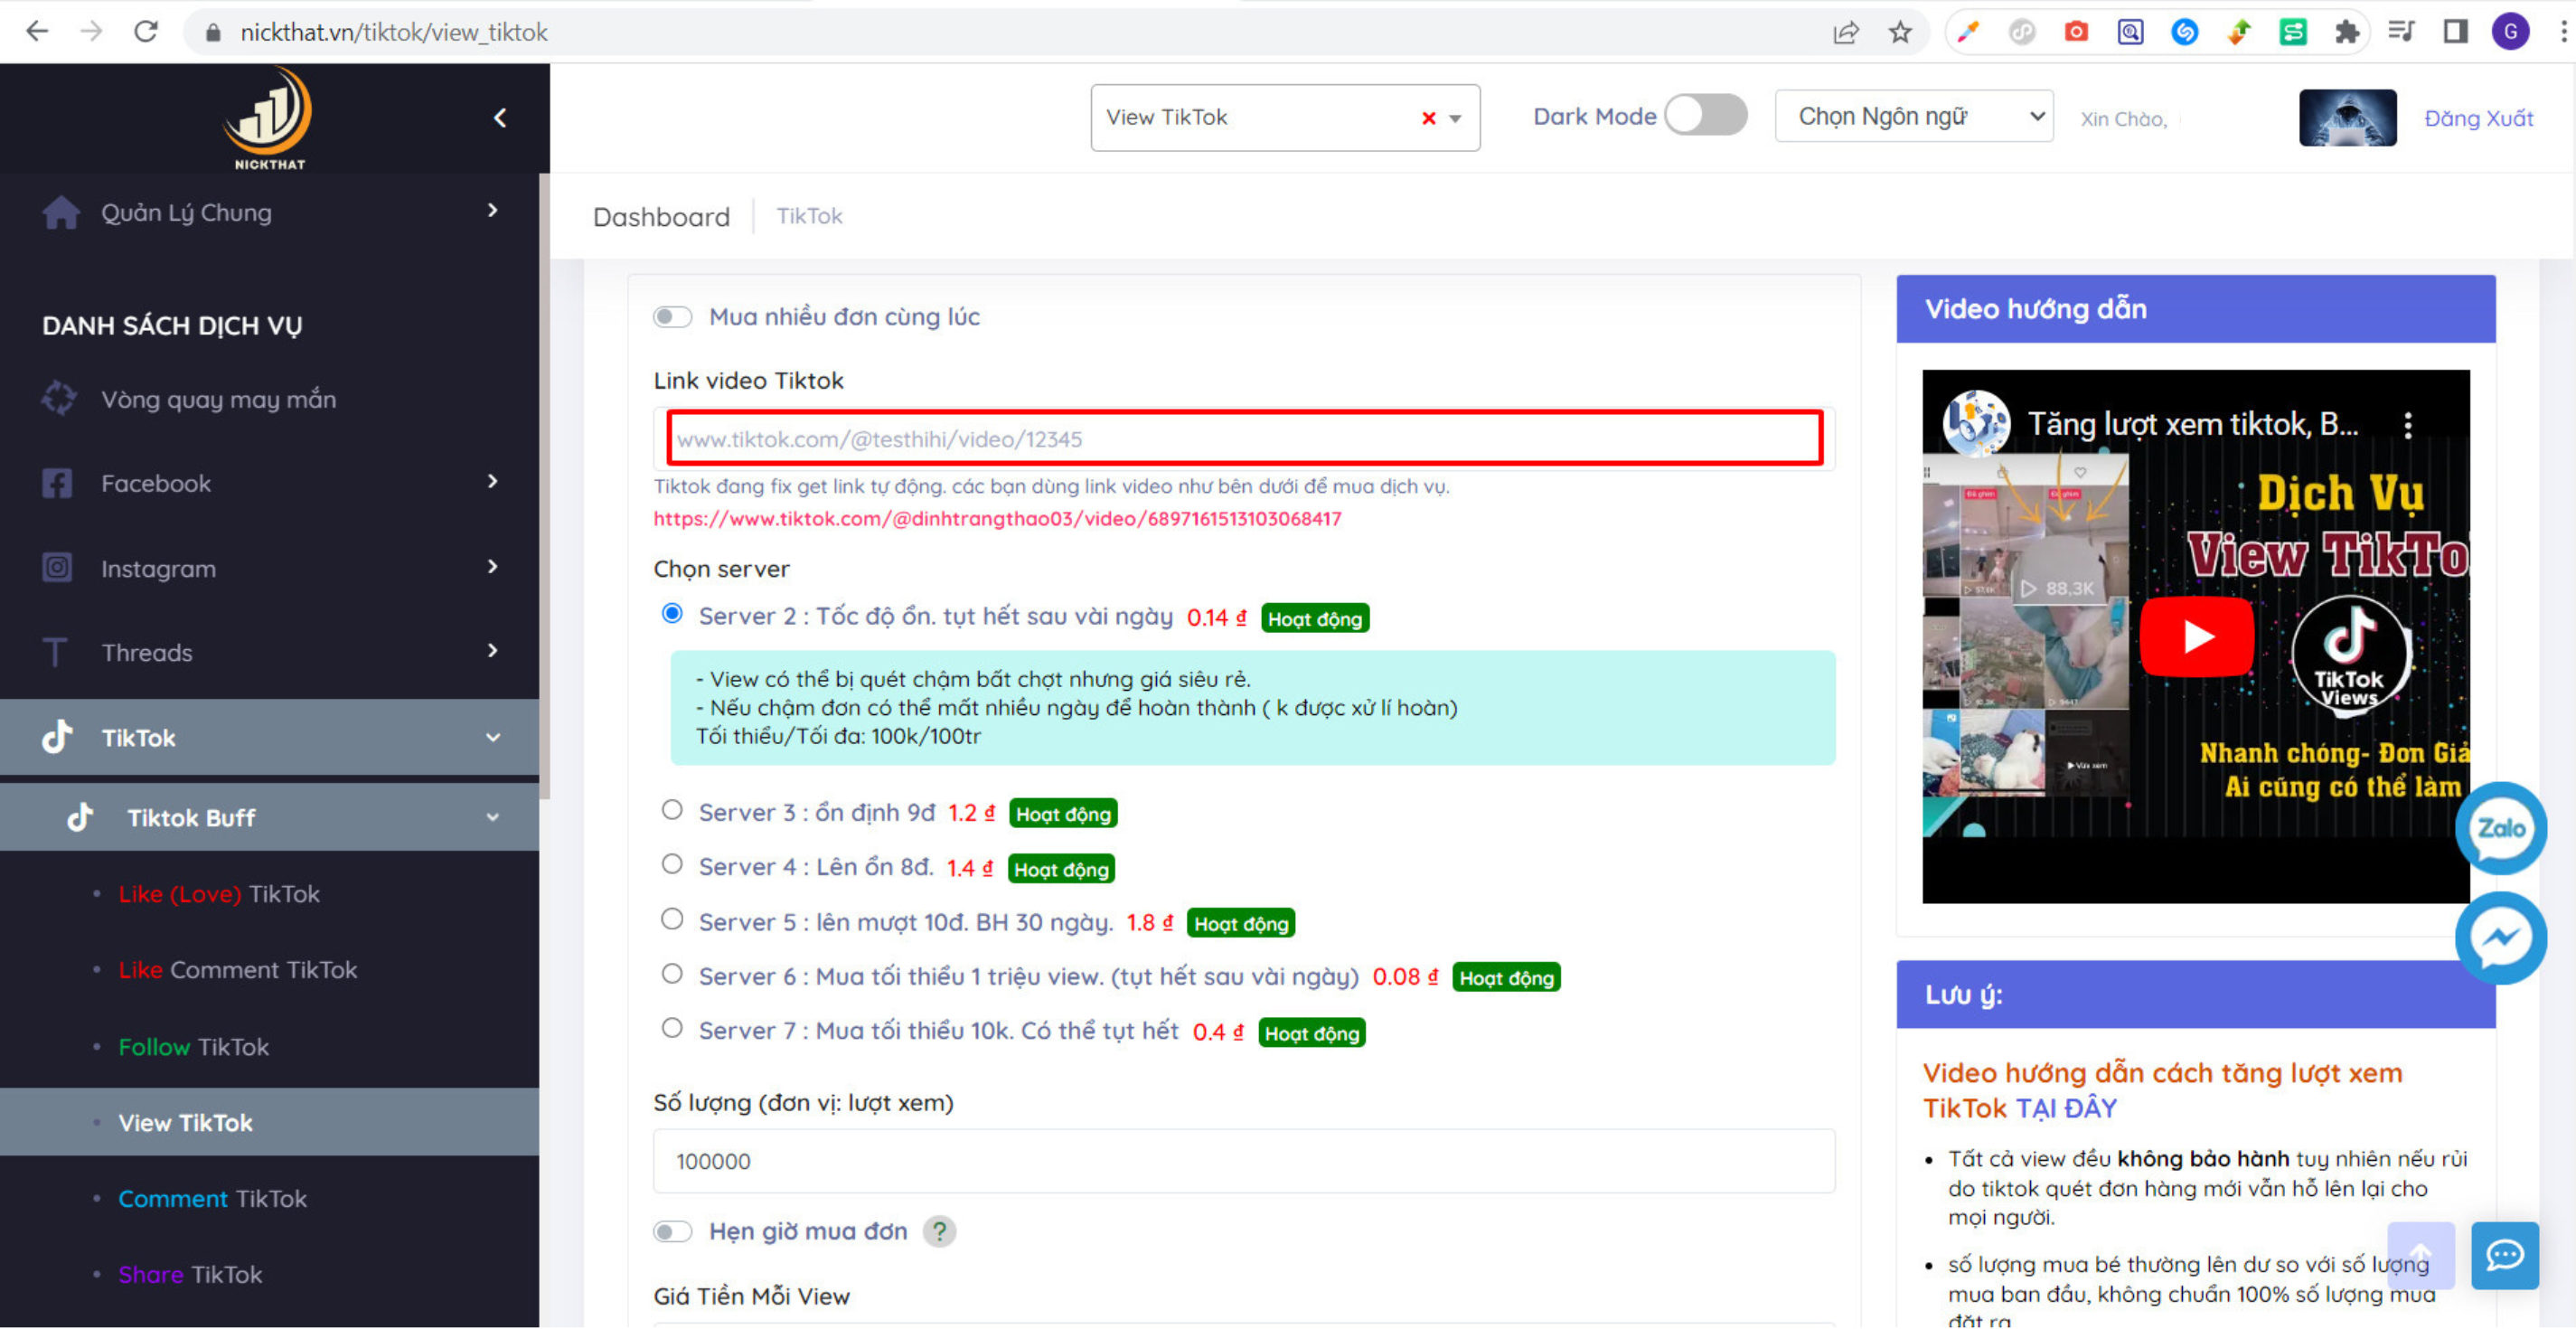
Task: Click the NickThat logo
Action: click(269, 119)
